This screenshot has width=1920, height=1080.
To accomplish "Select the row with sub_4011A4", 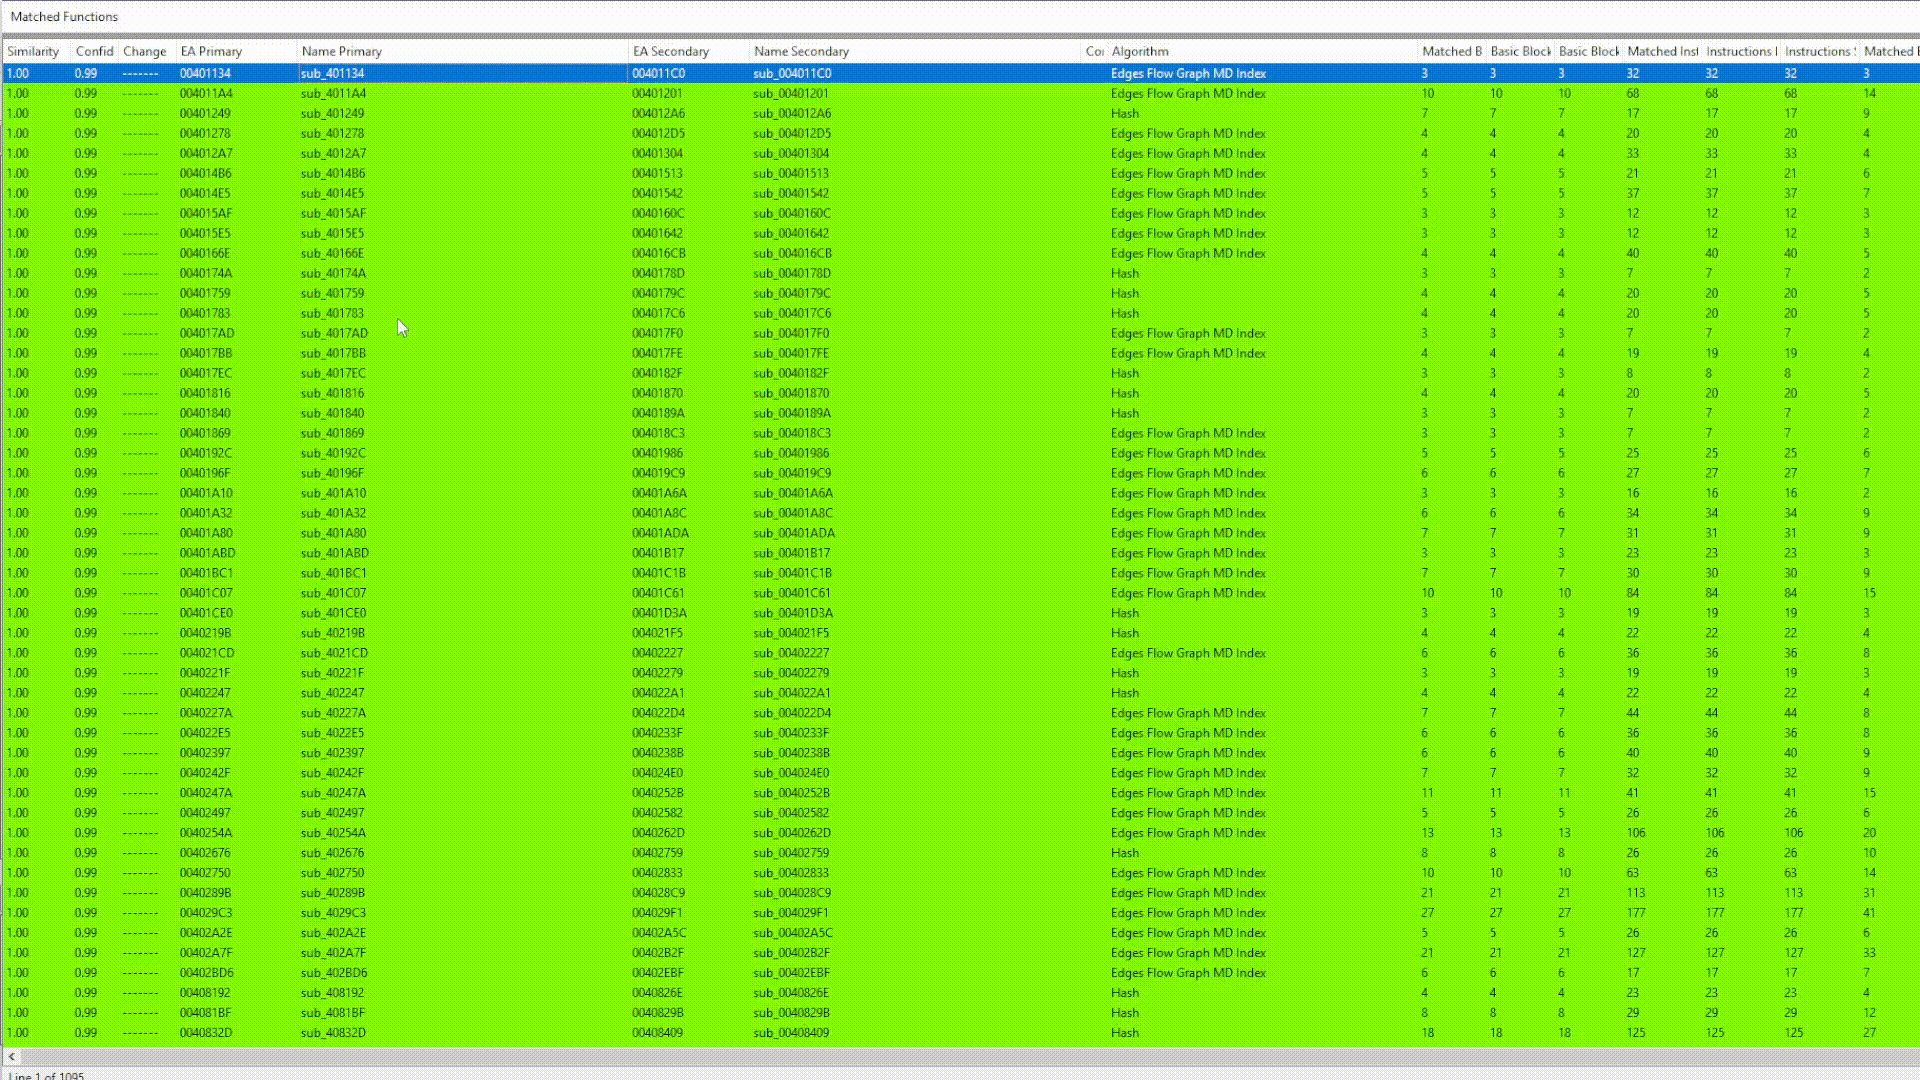I will point(960,93).
